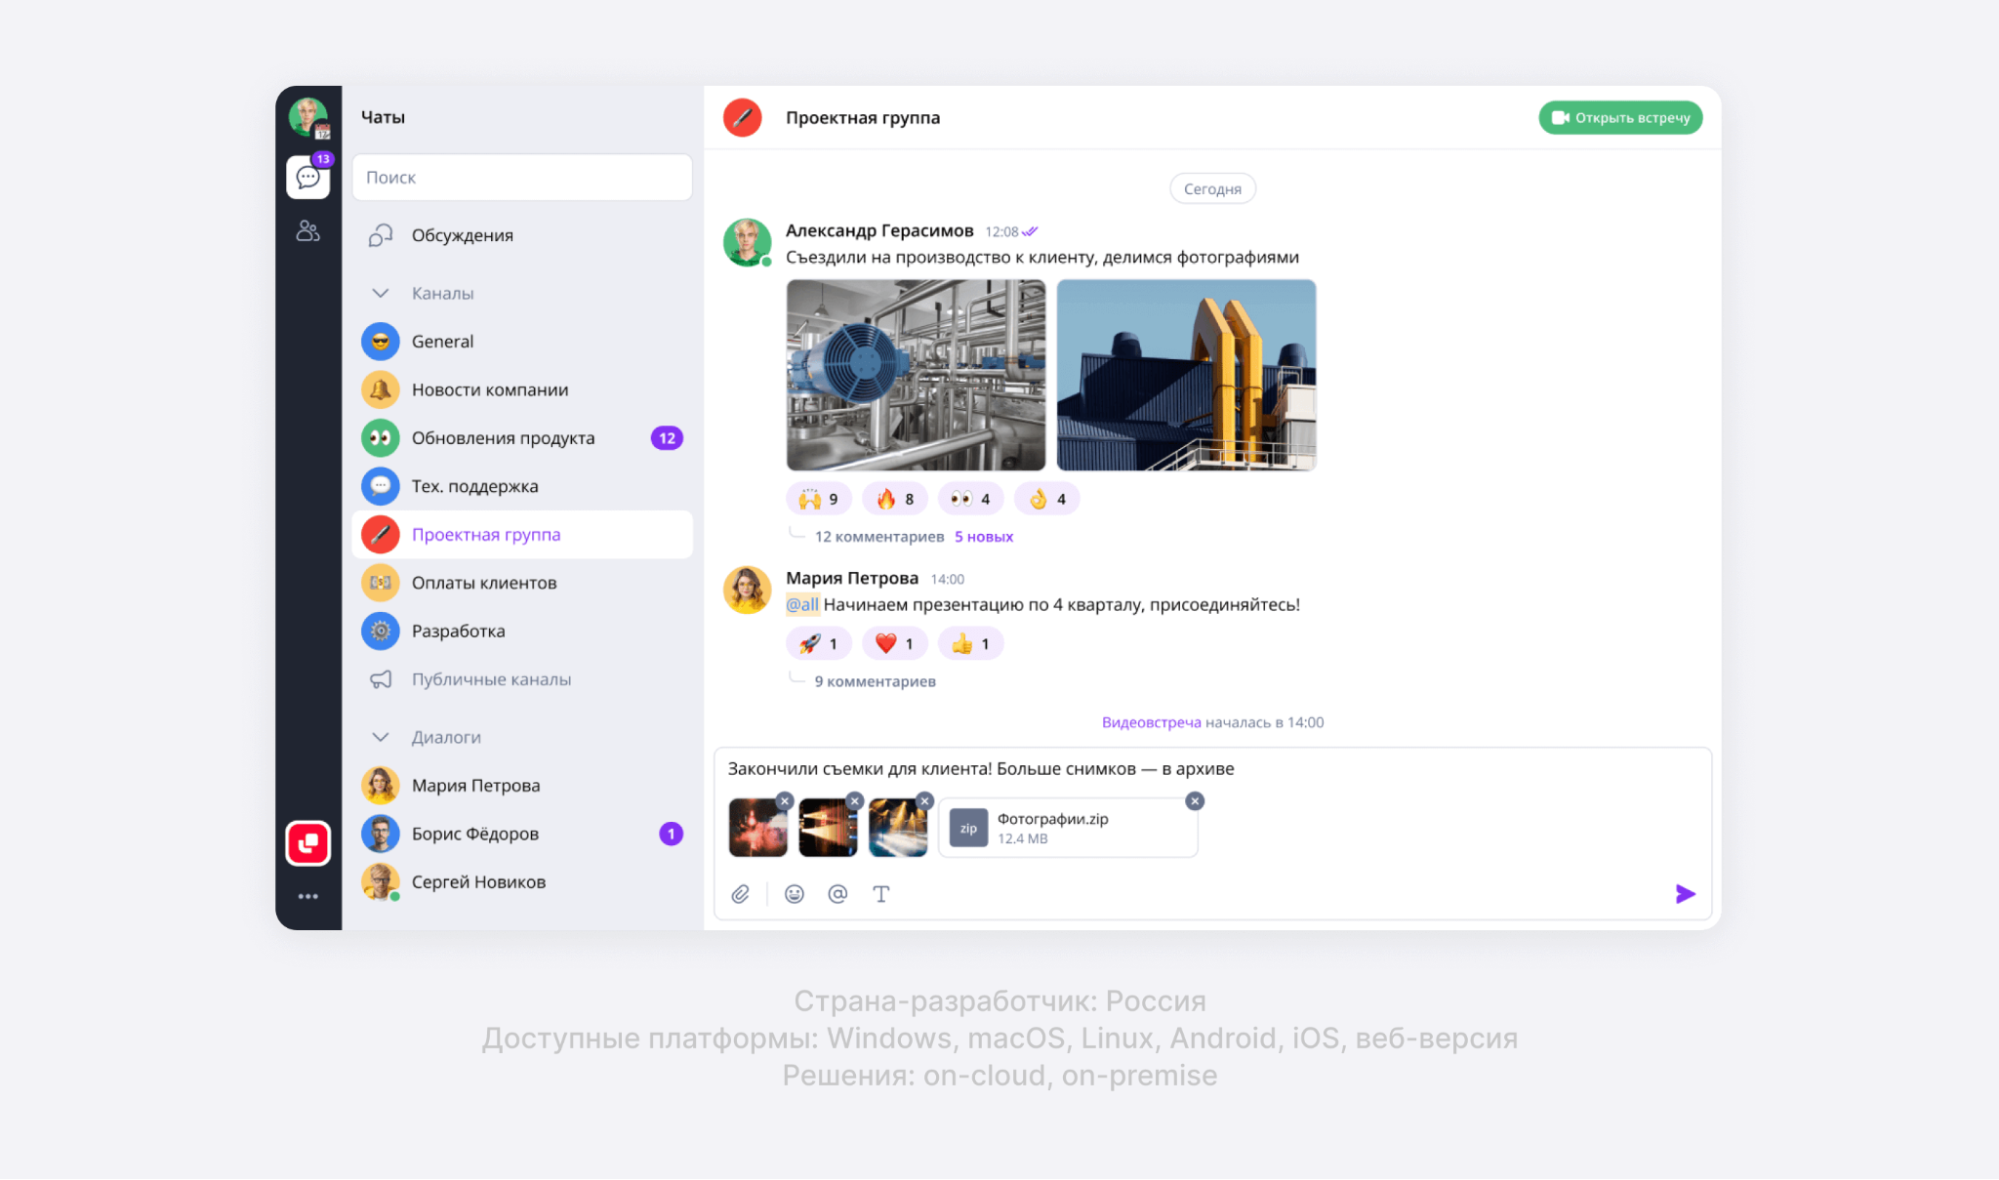The width and height of the screenshot is (1999, 1180).
Task: Open the emoji picker icon
Action: 794,894
